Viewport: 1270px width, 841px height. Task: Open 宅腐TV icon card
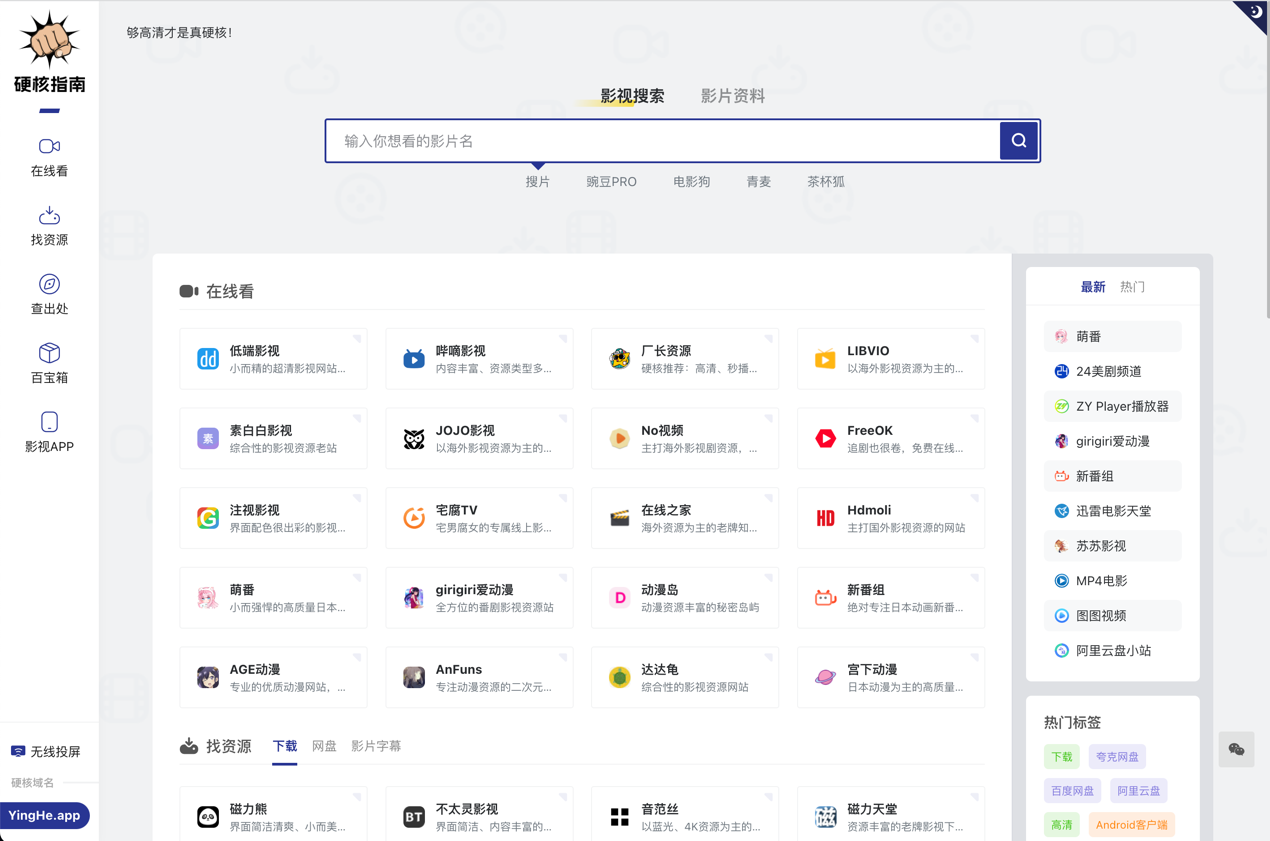tap(479, 518)
